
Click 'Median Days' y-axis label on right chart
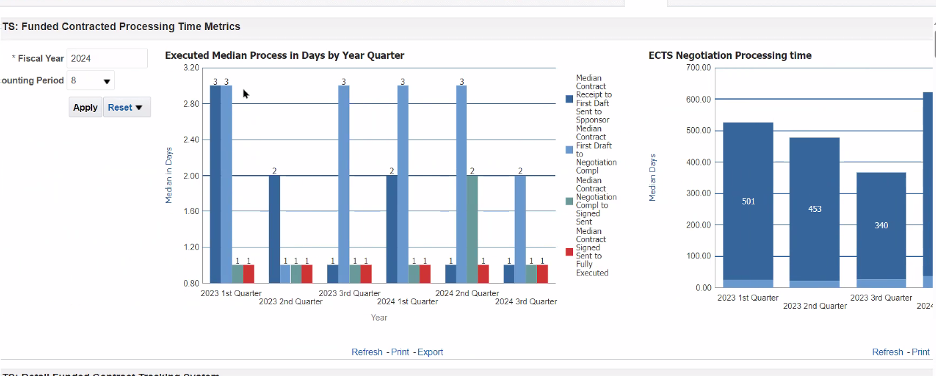tap(652, 177)
